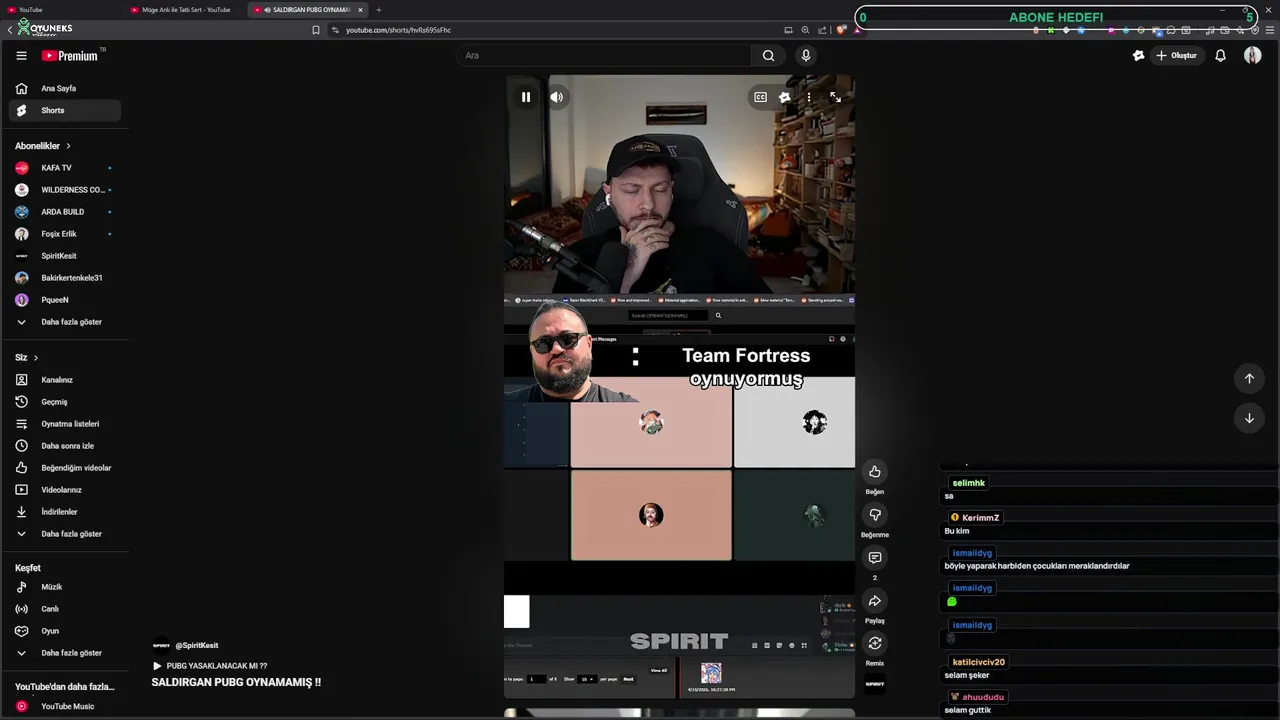Open Oynatma listeleri
The image size is (1280, 720).
(x=65, y=424)
